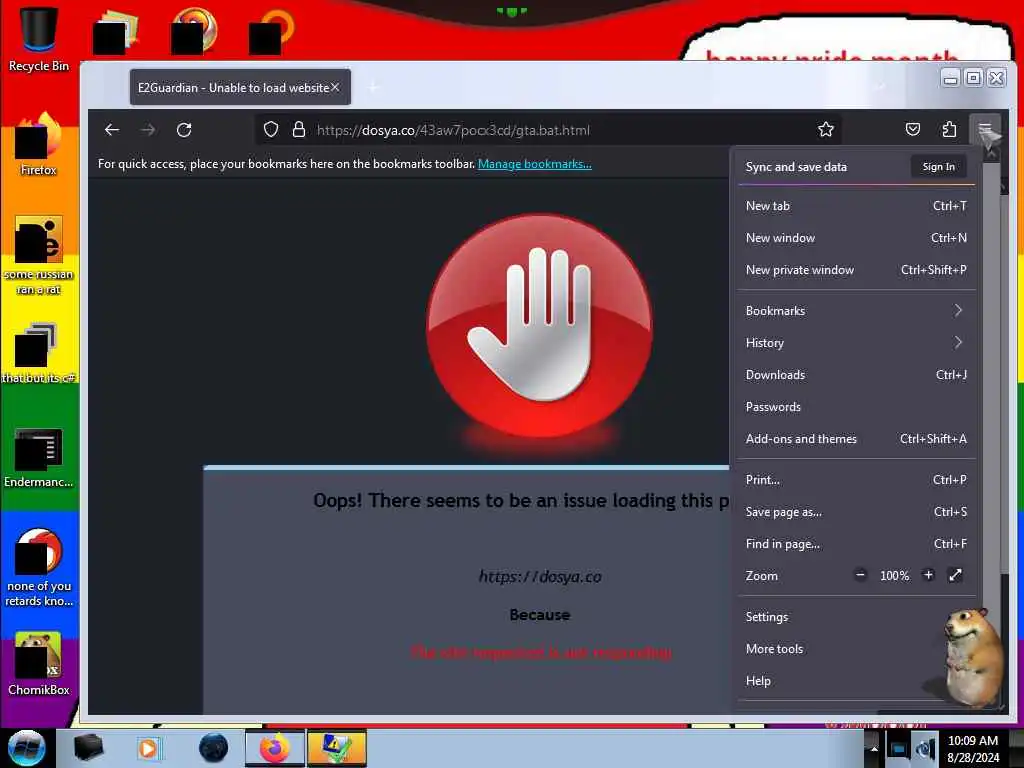Open a new tab with plus button
This screenshot has width=1024, height=768.
point(374,87)
